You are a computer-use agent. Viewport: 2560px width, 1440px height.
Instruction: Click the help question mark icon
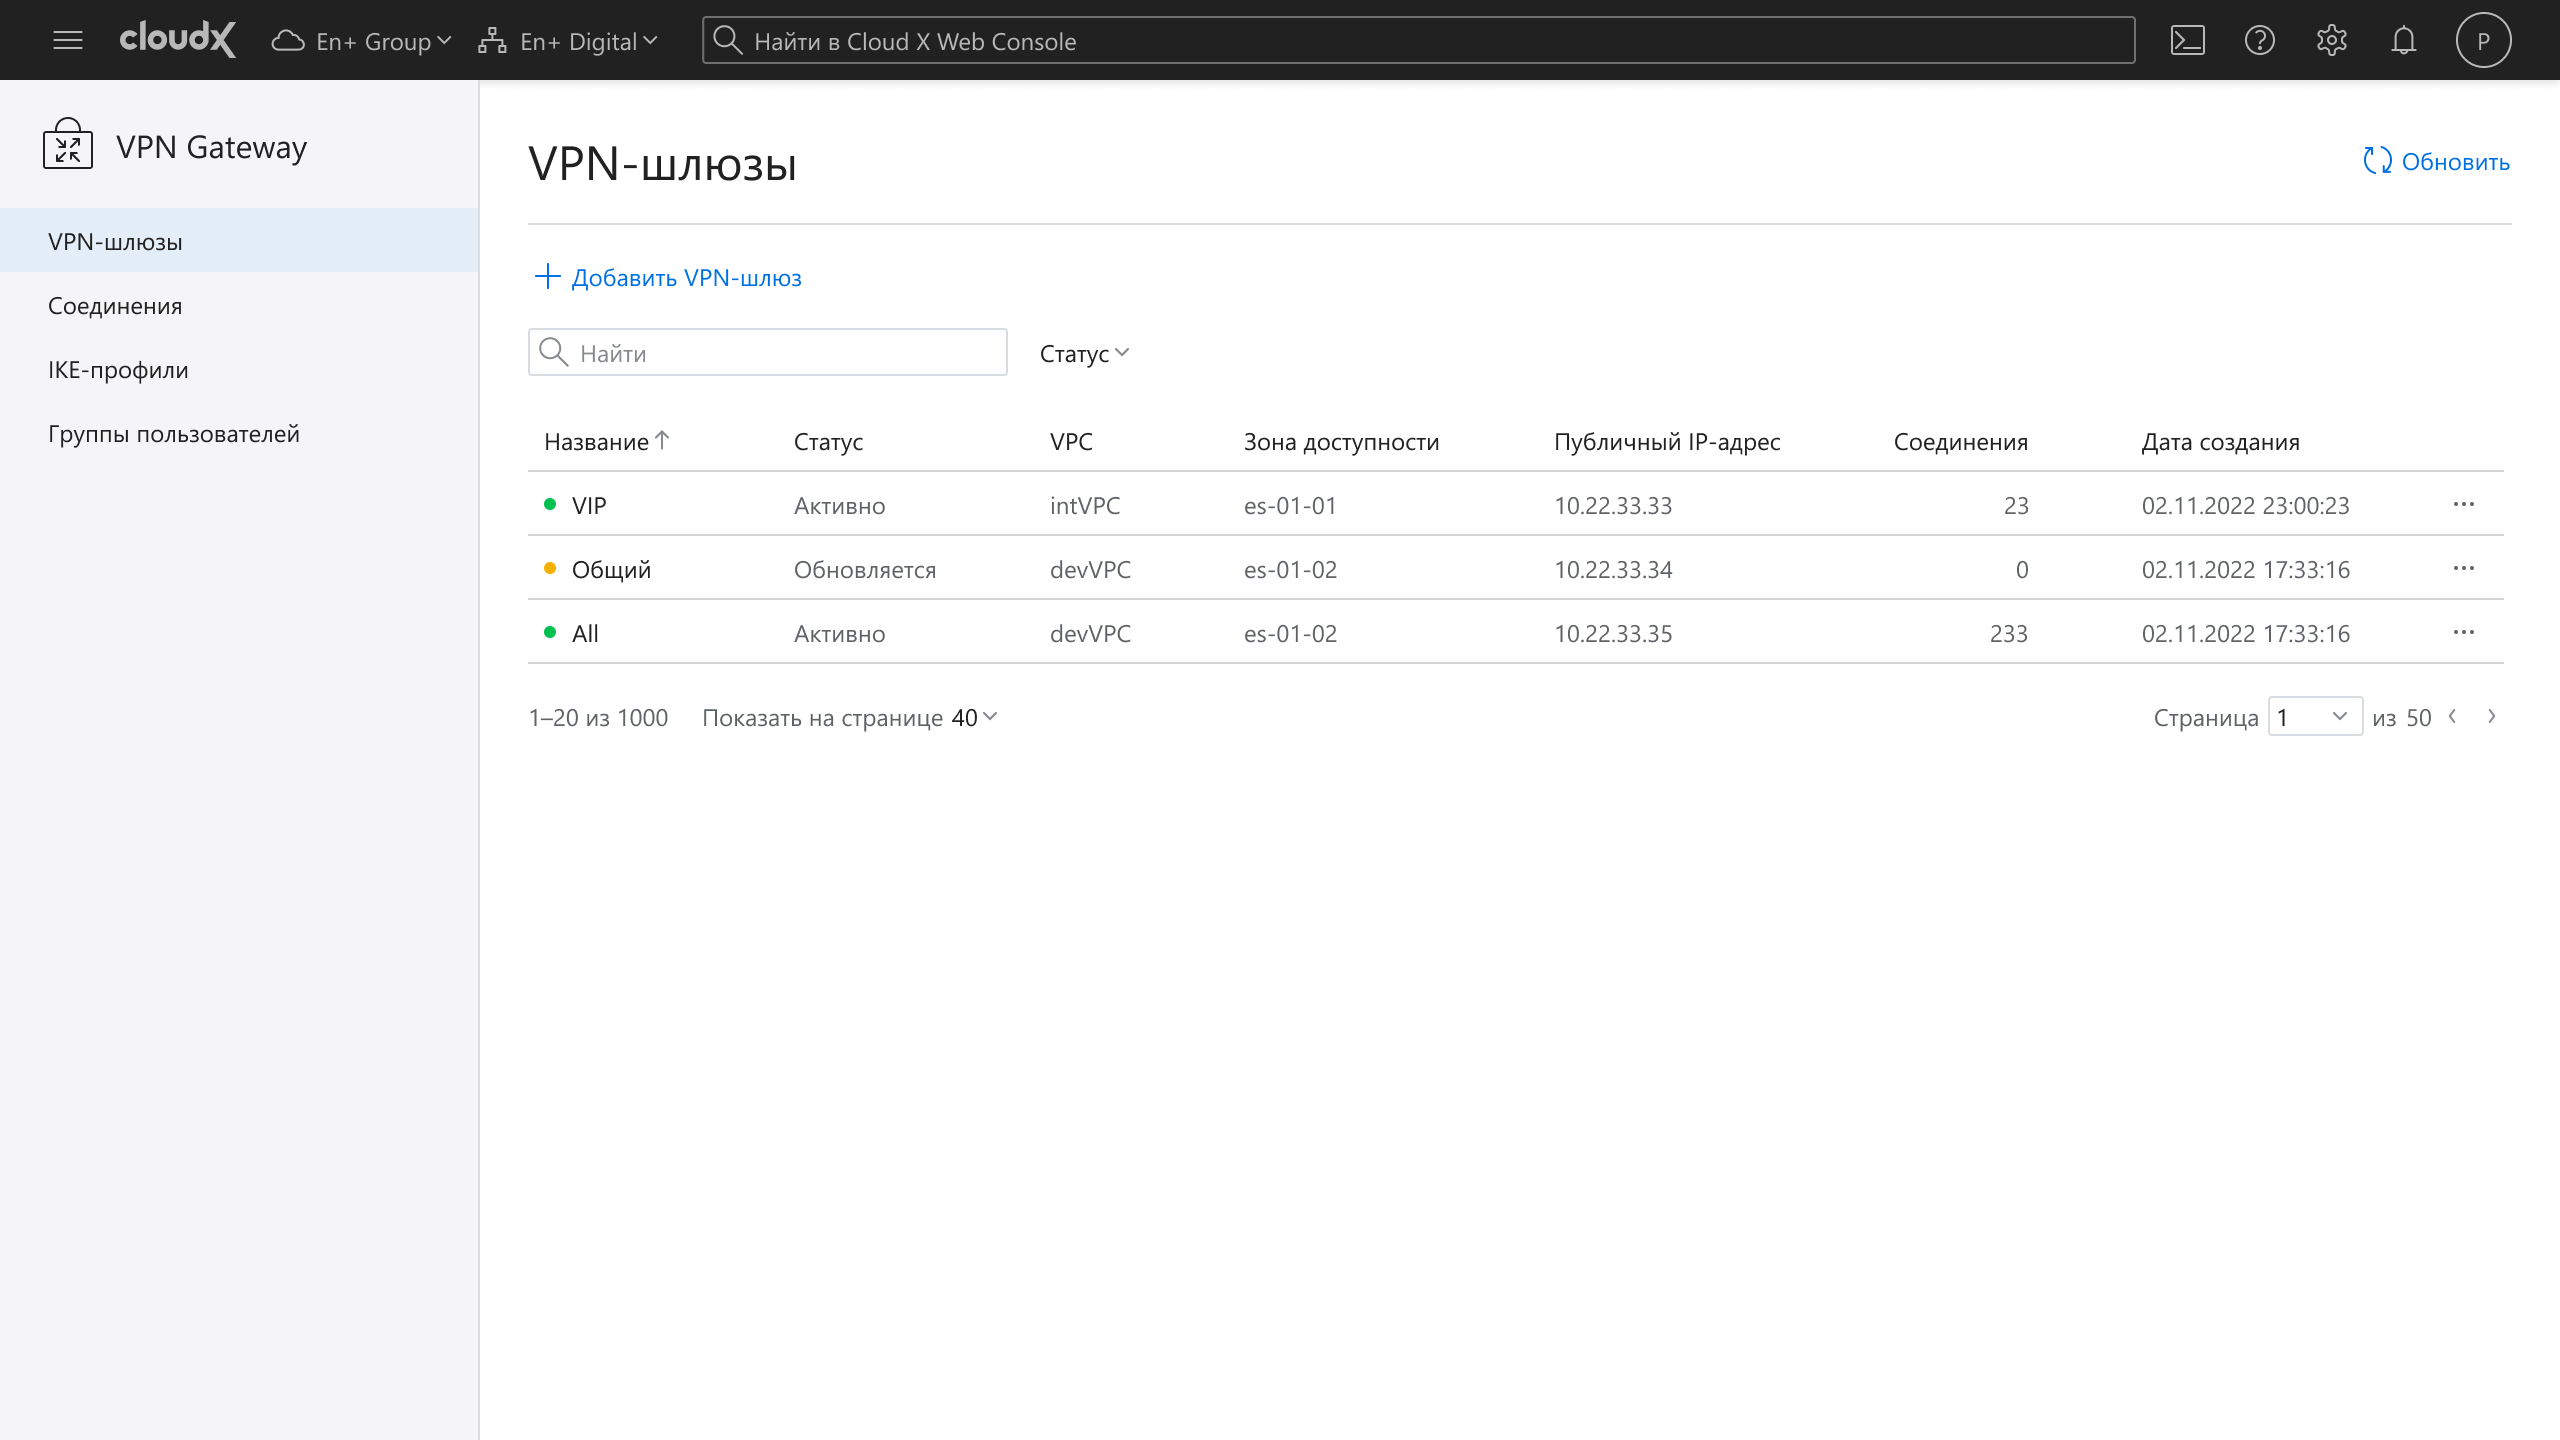pos(2259,40)
